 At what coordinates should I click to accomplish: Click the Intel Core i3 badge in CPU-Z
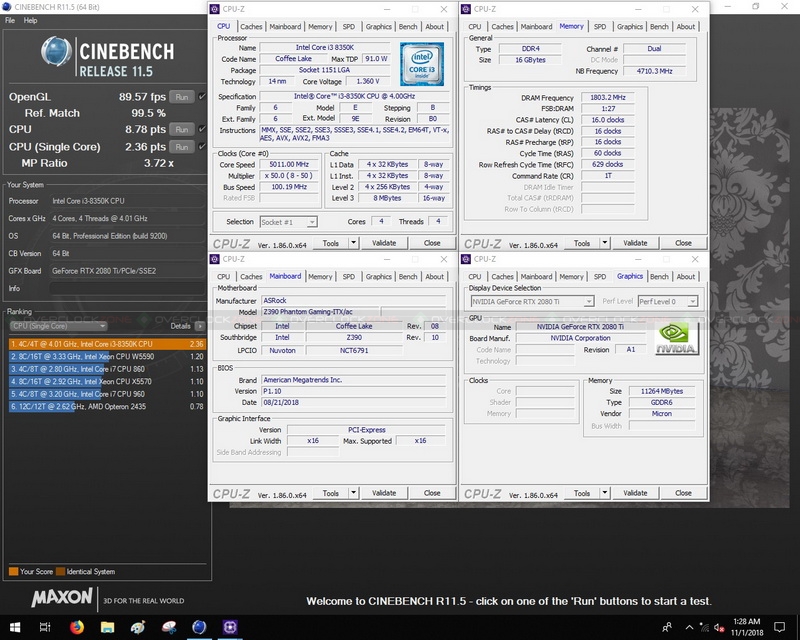[421, 64]
